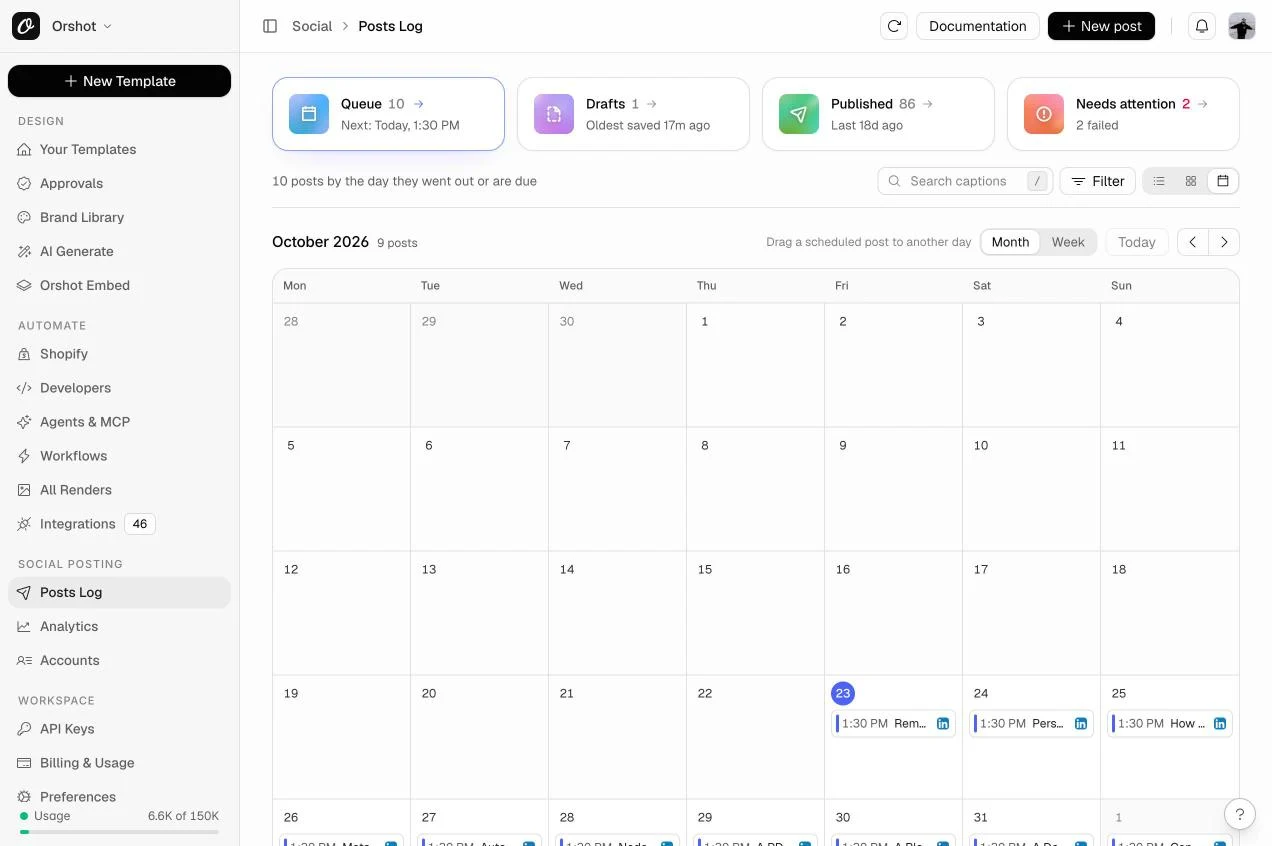Open the 1:30 PM post on October 23
The image size is (1272, 846).
(893, 723)
